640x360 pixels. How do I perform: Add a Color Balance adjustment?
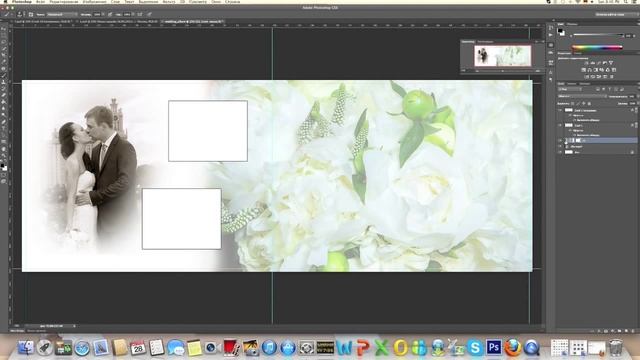589,70
